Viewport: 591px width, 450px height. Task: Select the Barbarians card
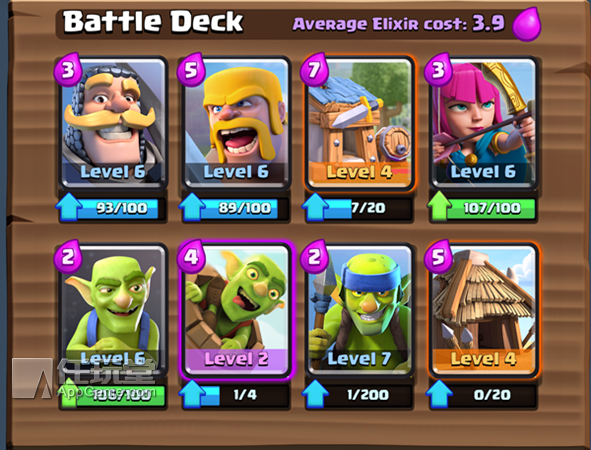point(236,122)
